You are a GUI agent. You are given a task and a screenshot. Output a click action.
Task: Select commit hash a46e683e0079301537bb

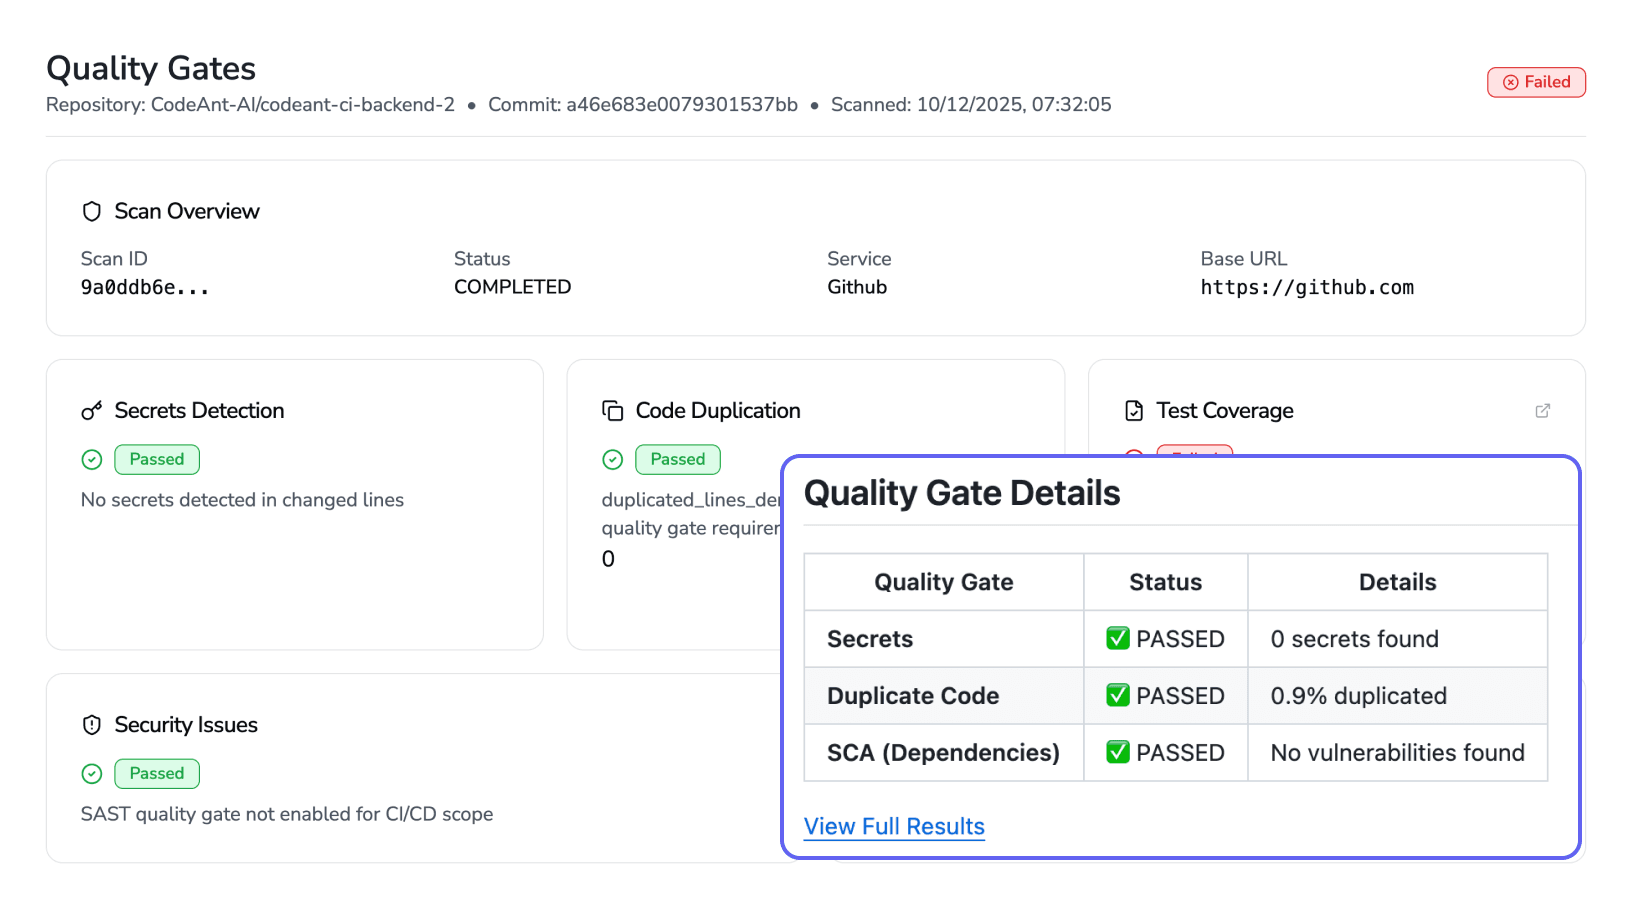(682, 104)
